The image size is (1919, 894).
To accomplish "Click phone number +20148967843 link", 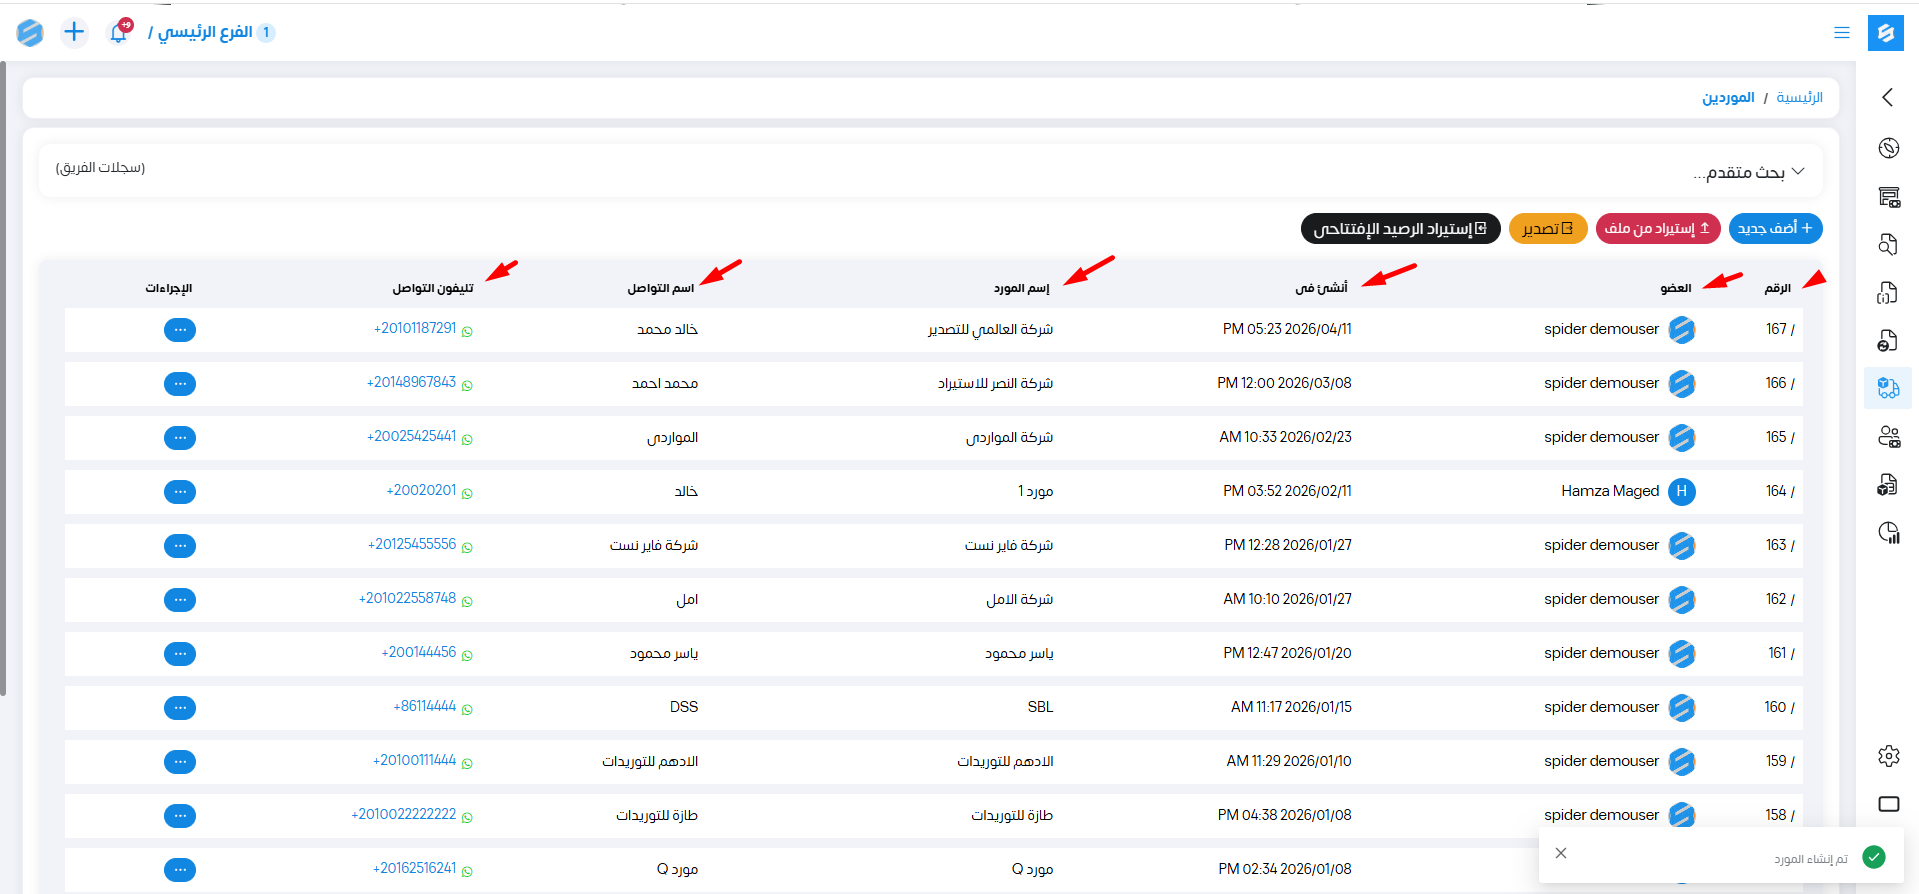I will click(411, 383).
